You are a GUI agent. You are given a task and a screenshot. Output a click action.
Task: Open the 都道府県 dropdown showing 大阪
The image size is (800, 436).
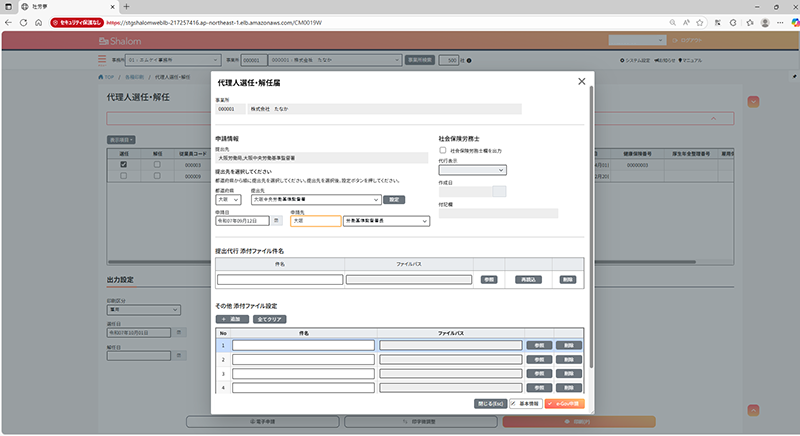[x=228, y=200]
